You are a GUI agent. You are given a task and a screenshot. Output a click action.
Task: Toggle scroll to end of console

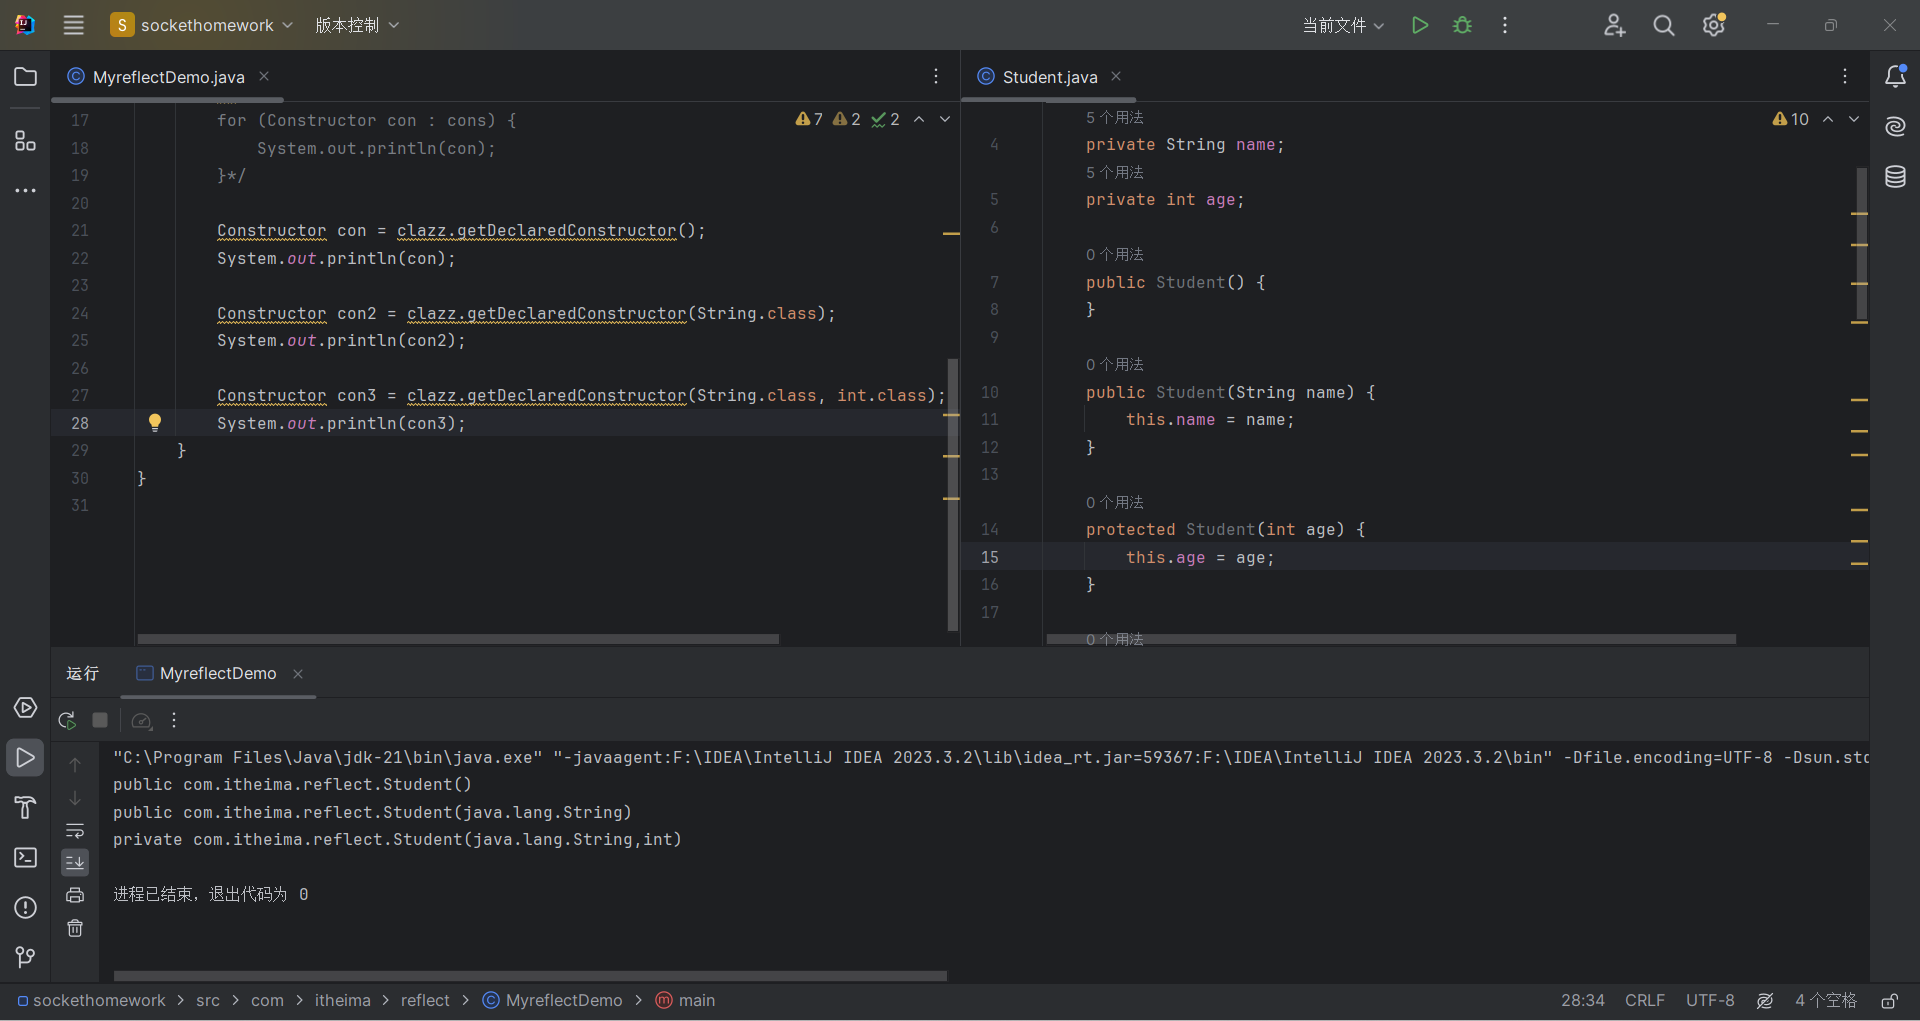(x=75, y=862)
